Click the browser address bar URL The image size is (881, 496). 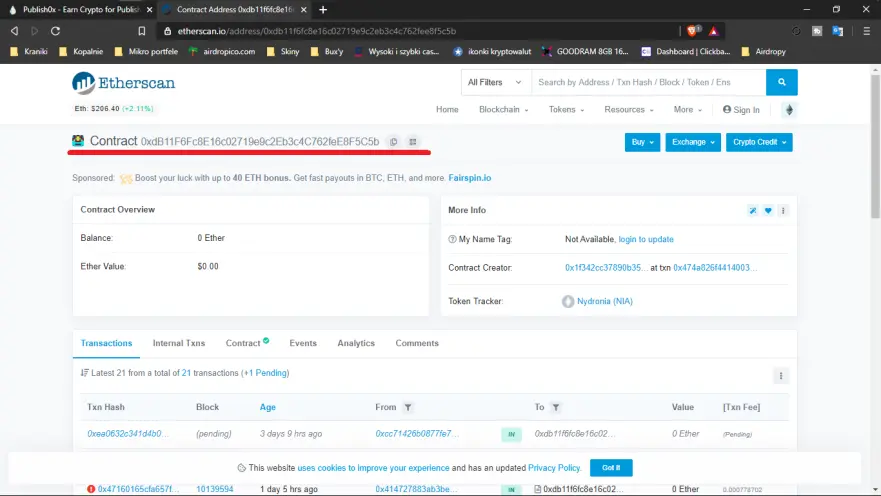pos(317,31)
